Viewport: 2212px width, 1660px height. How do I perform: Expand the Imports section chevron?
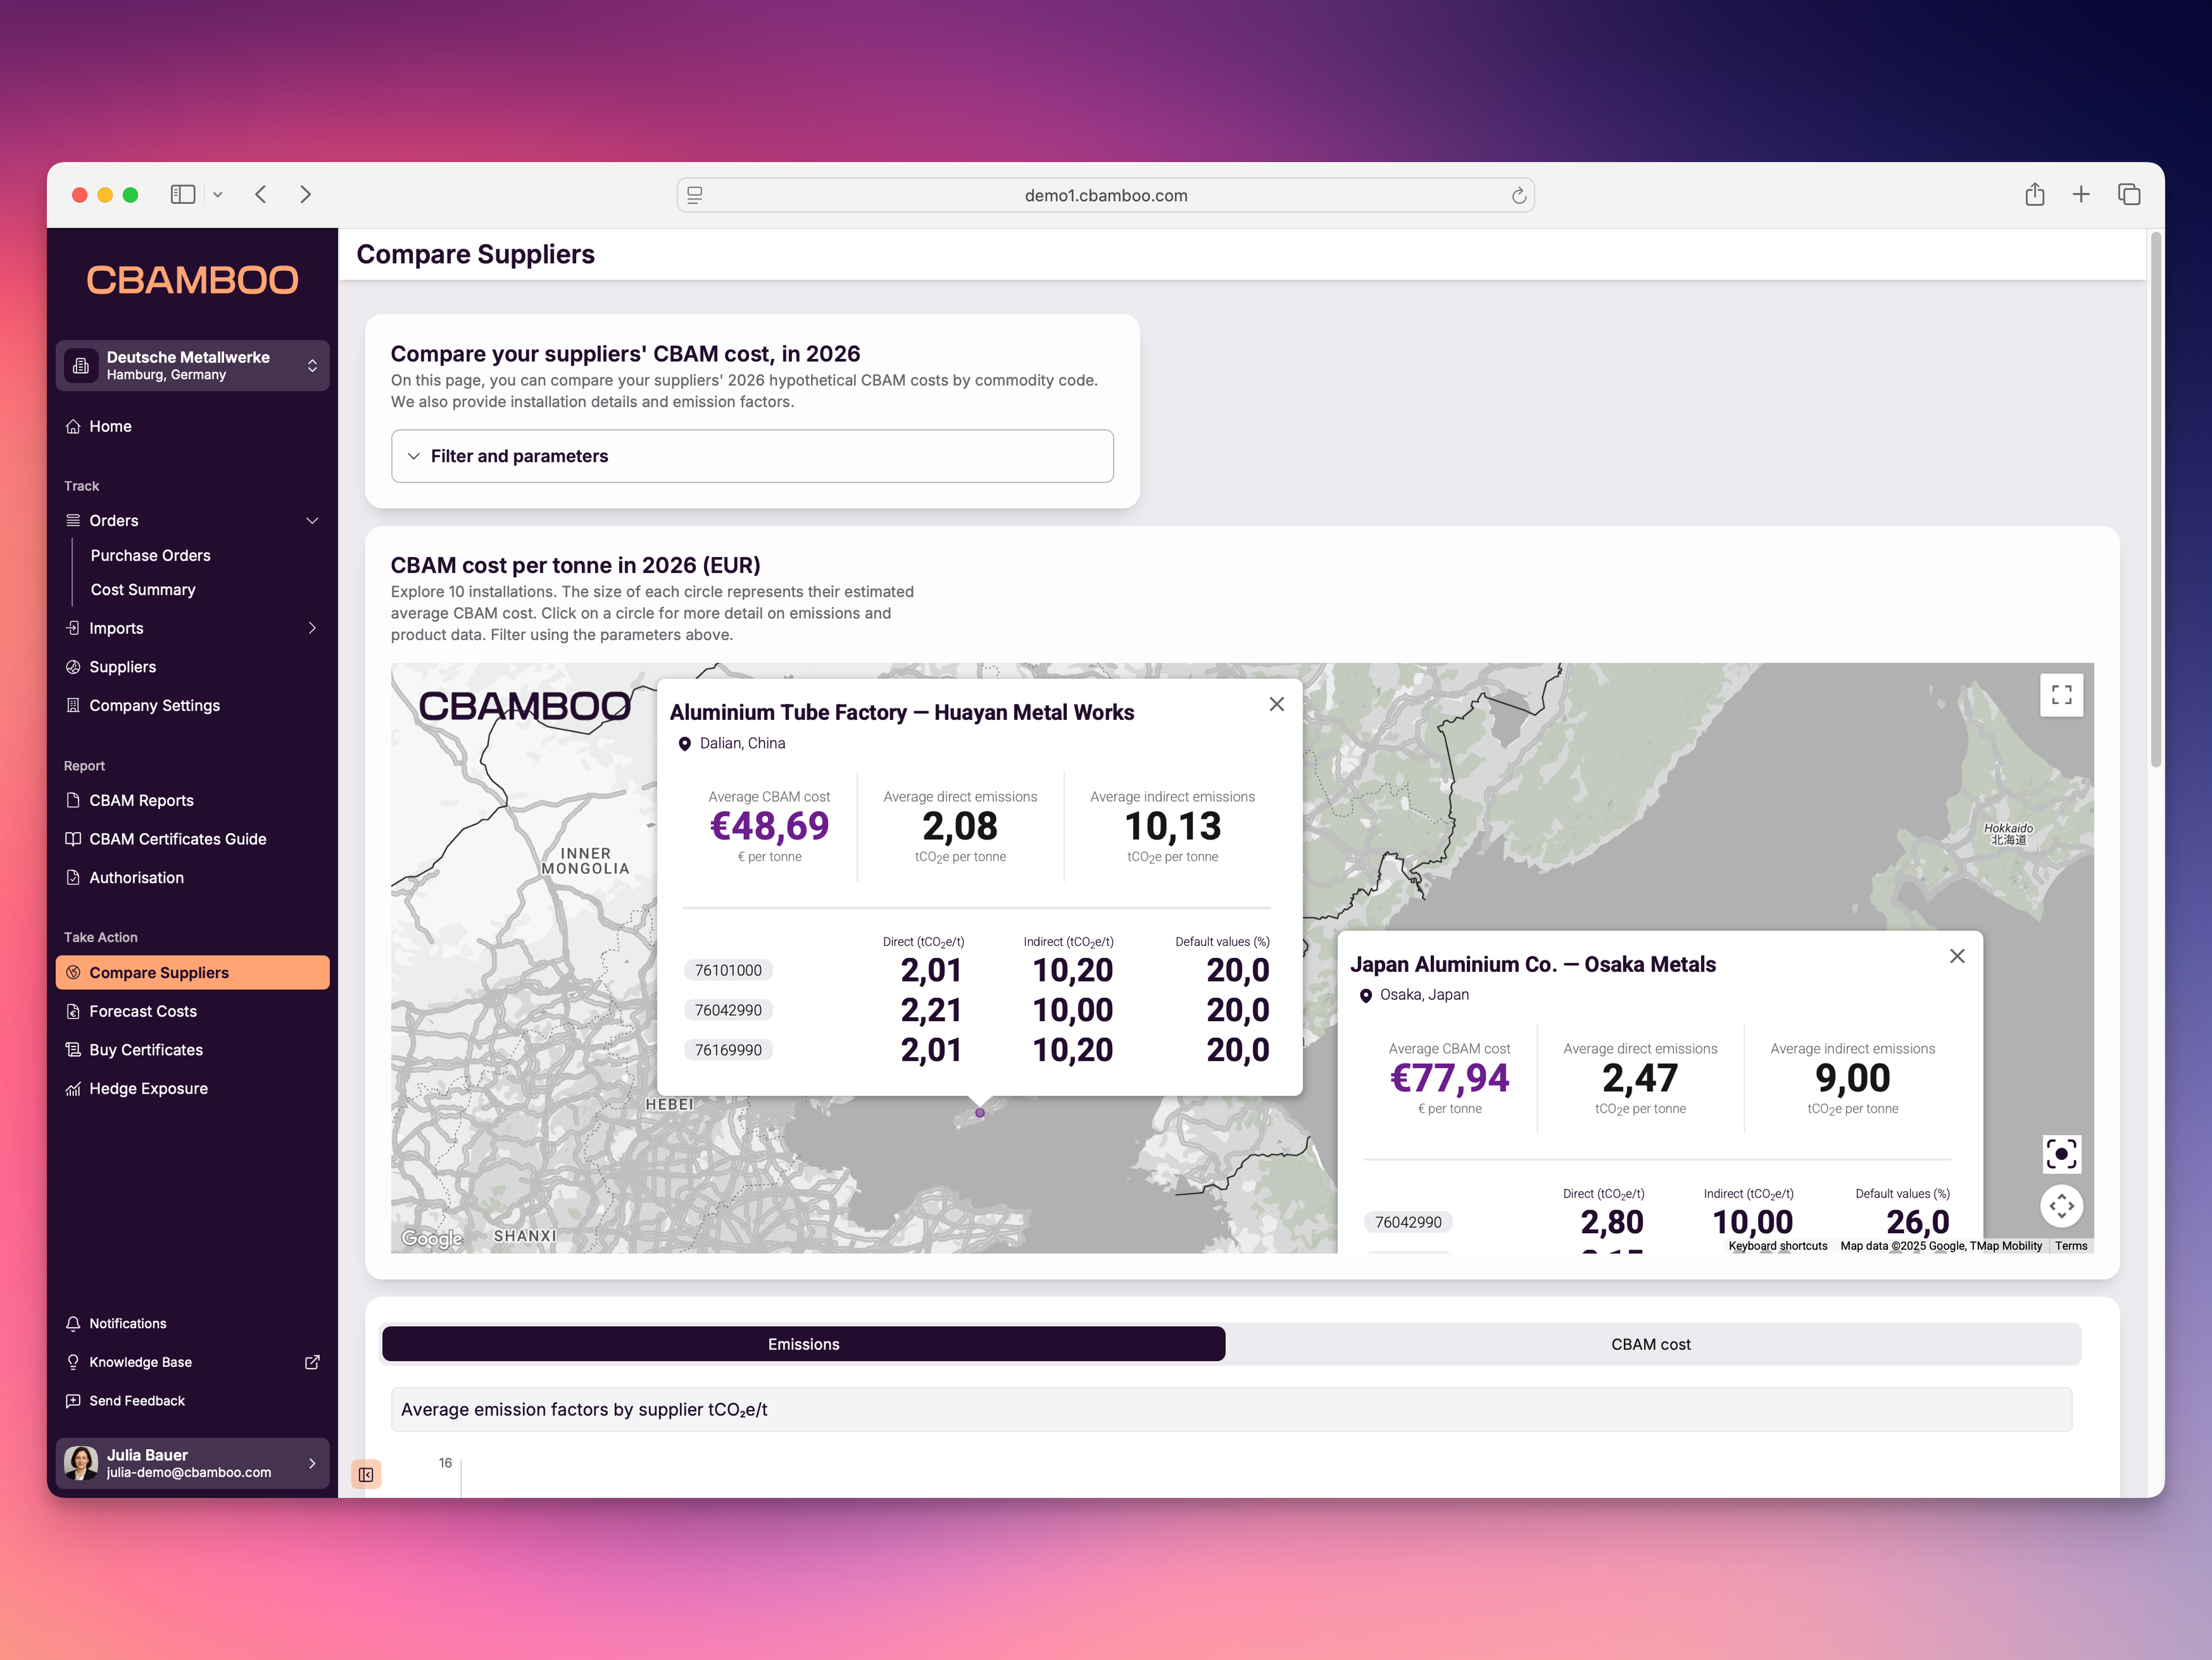[312, 628]
